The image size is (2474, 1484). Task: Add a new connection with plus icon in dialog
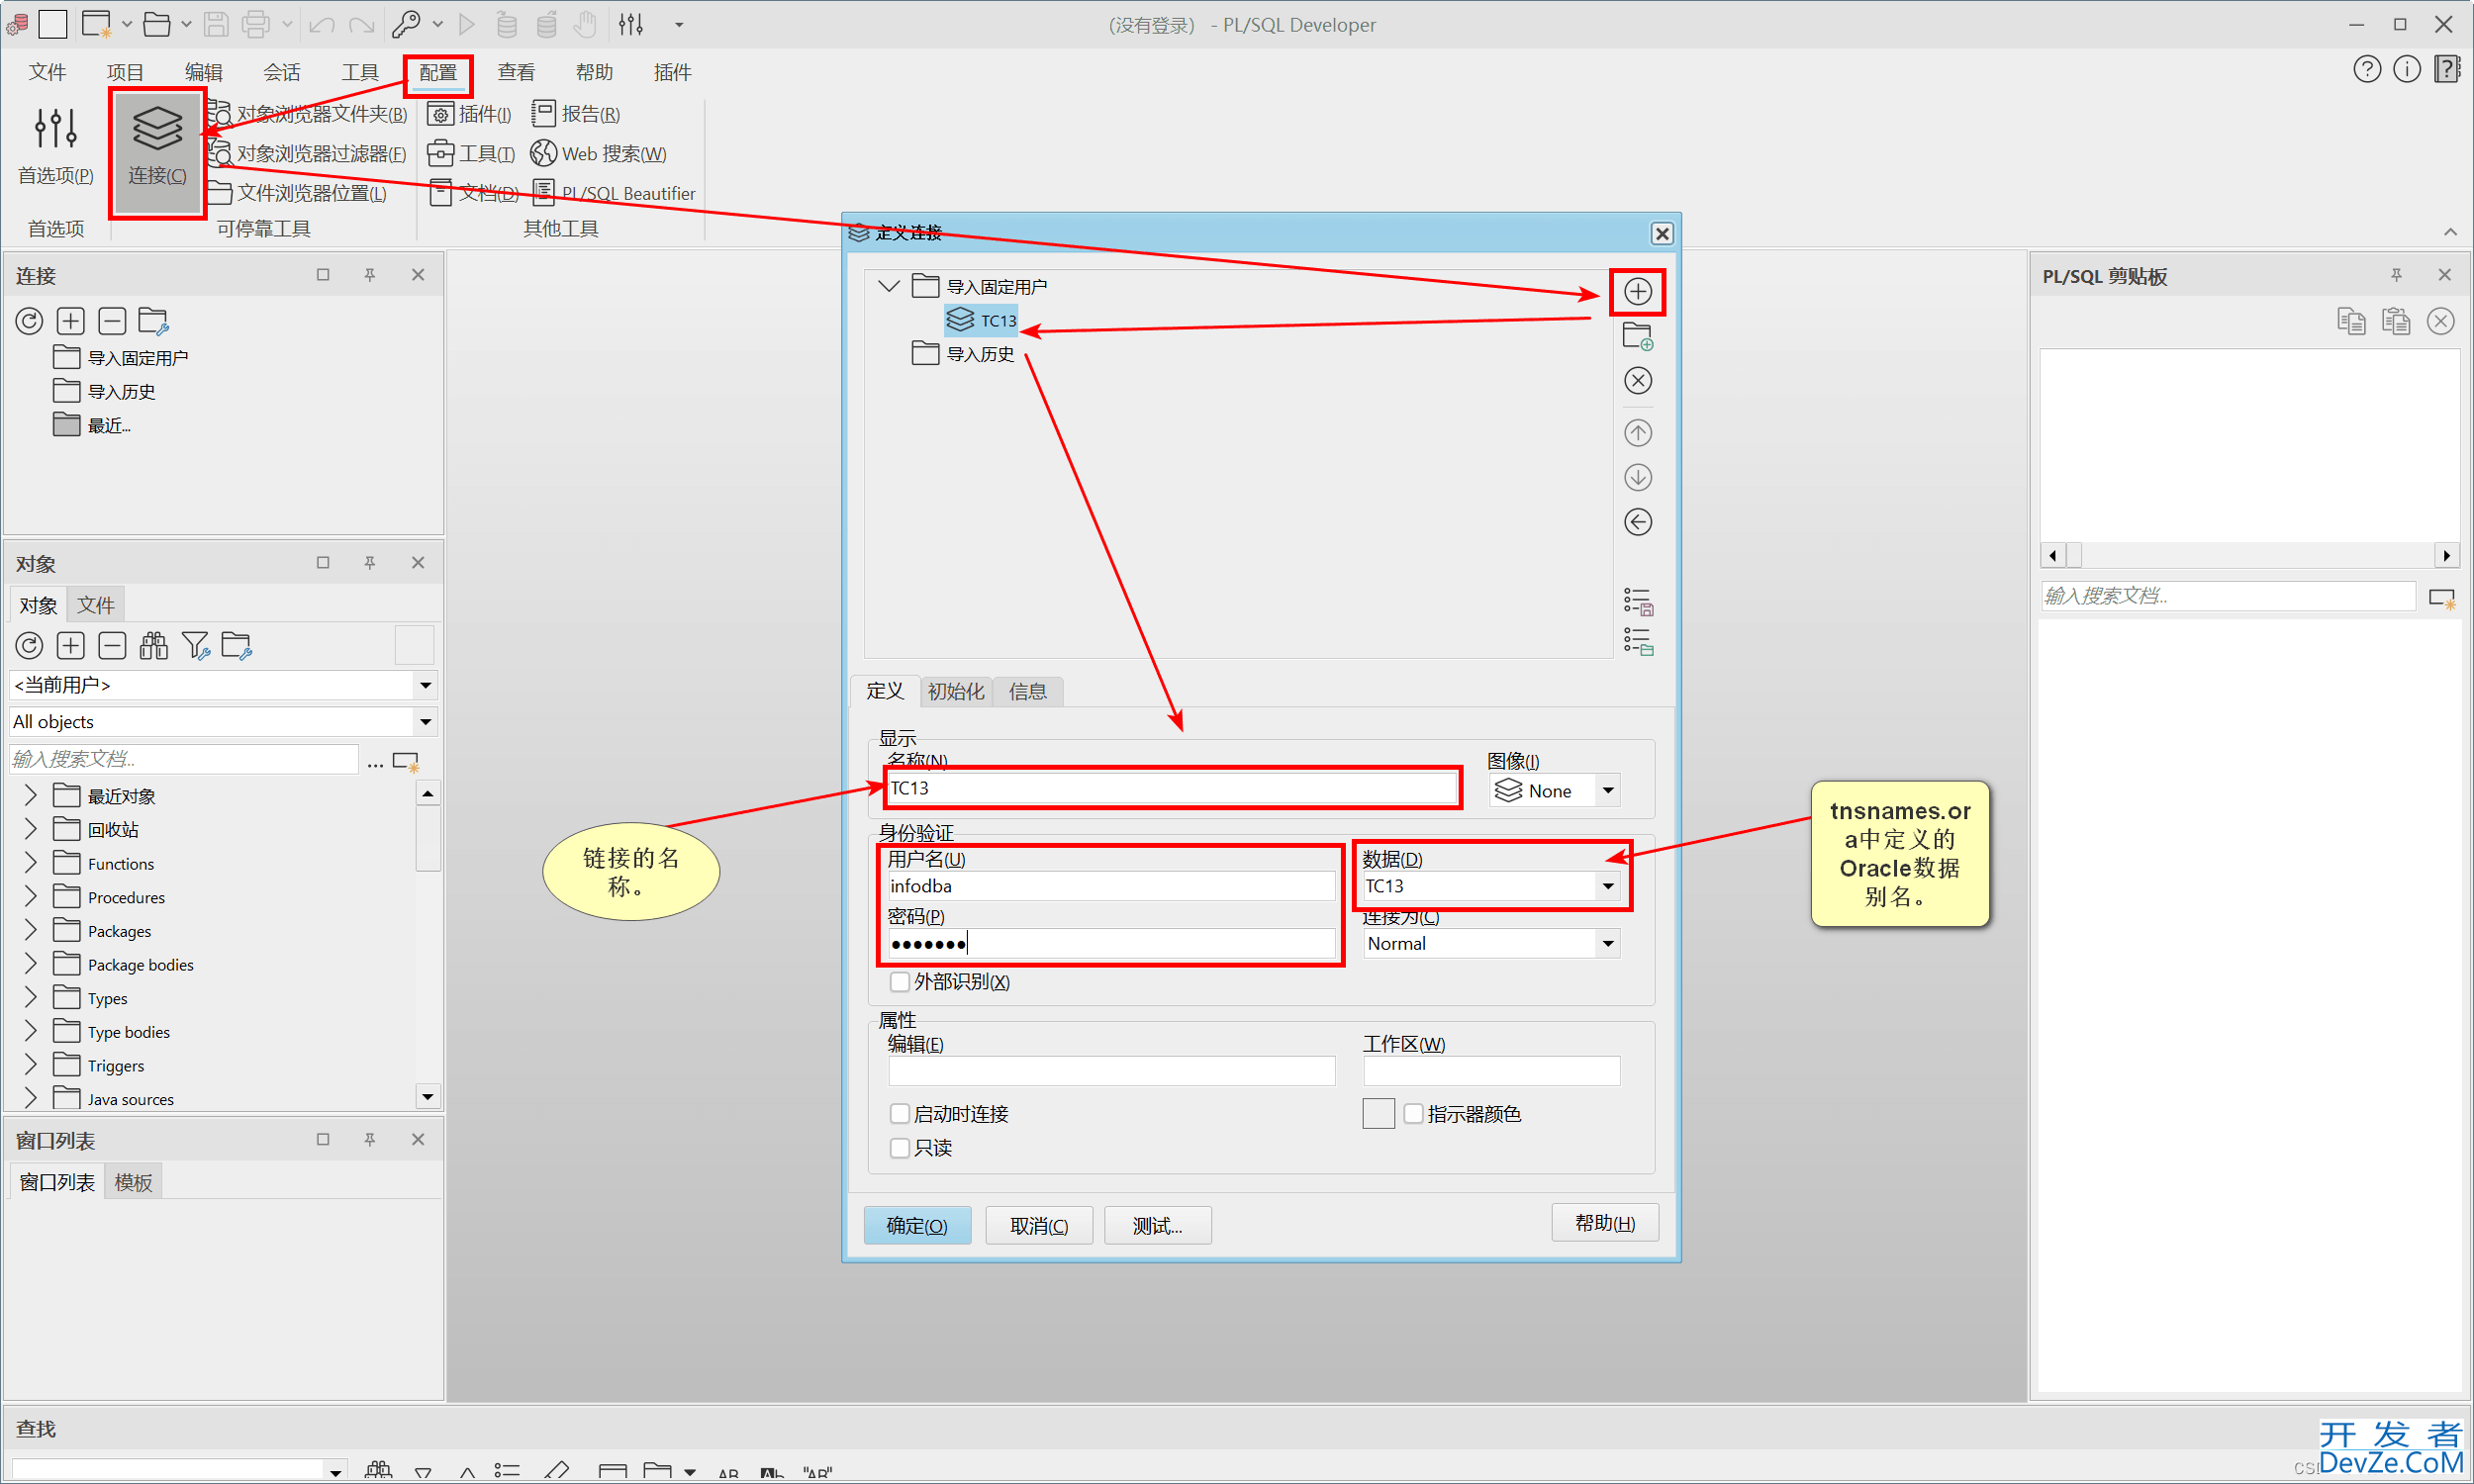tap(1637, 291)
